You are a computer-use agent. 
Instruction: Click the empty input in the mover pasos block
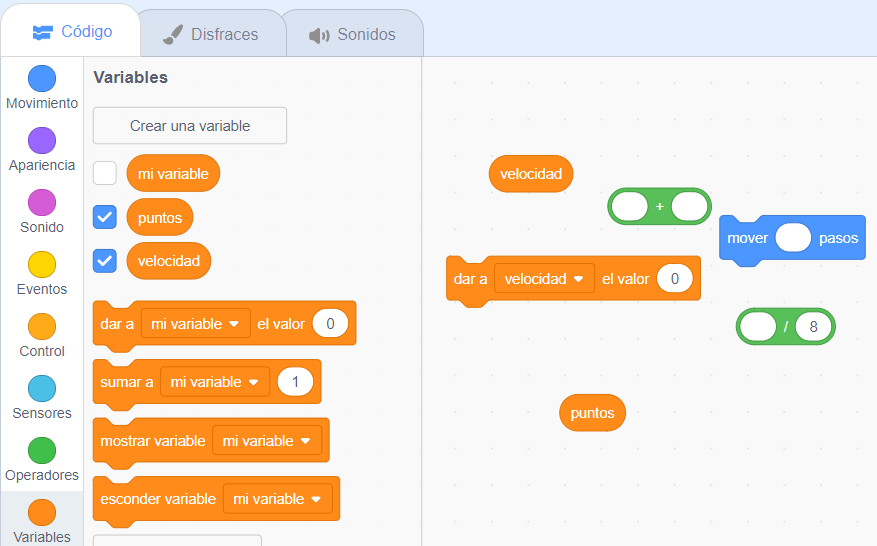(793, 238)
